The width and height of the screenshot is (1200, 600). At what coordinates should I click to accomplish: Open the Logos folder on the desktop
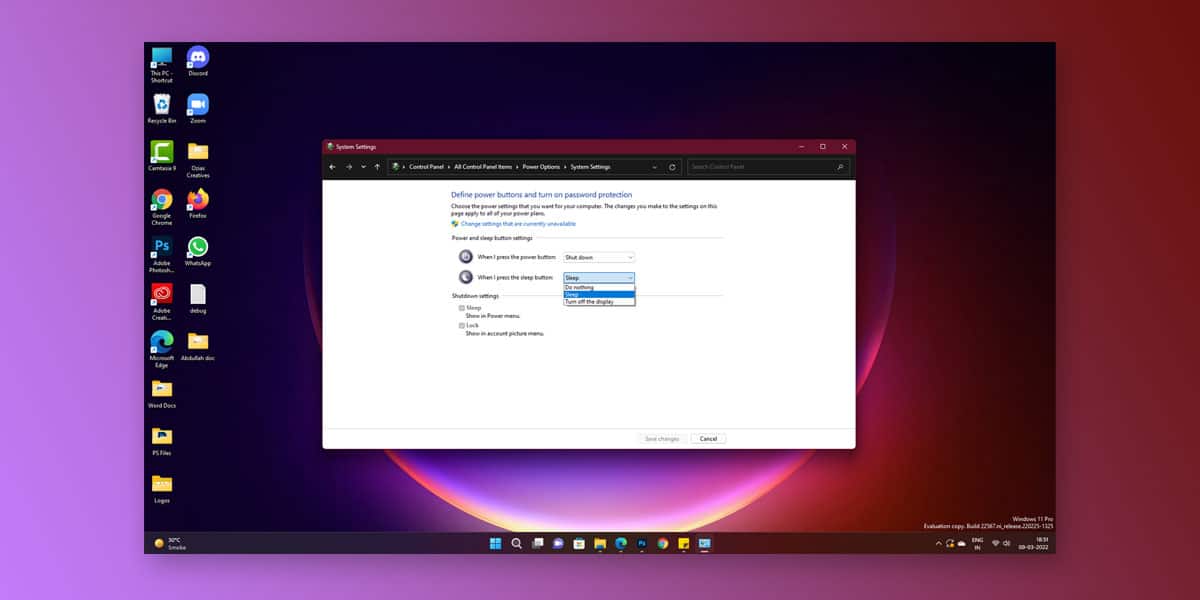[161, 488]
